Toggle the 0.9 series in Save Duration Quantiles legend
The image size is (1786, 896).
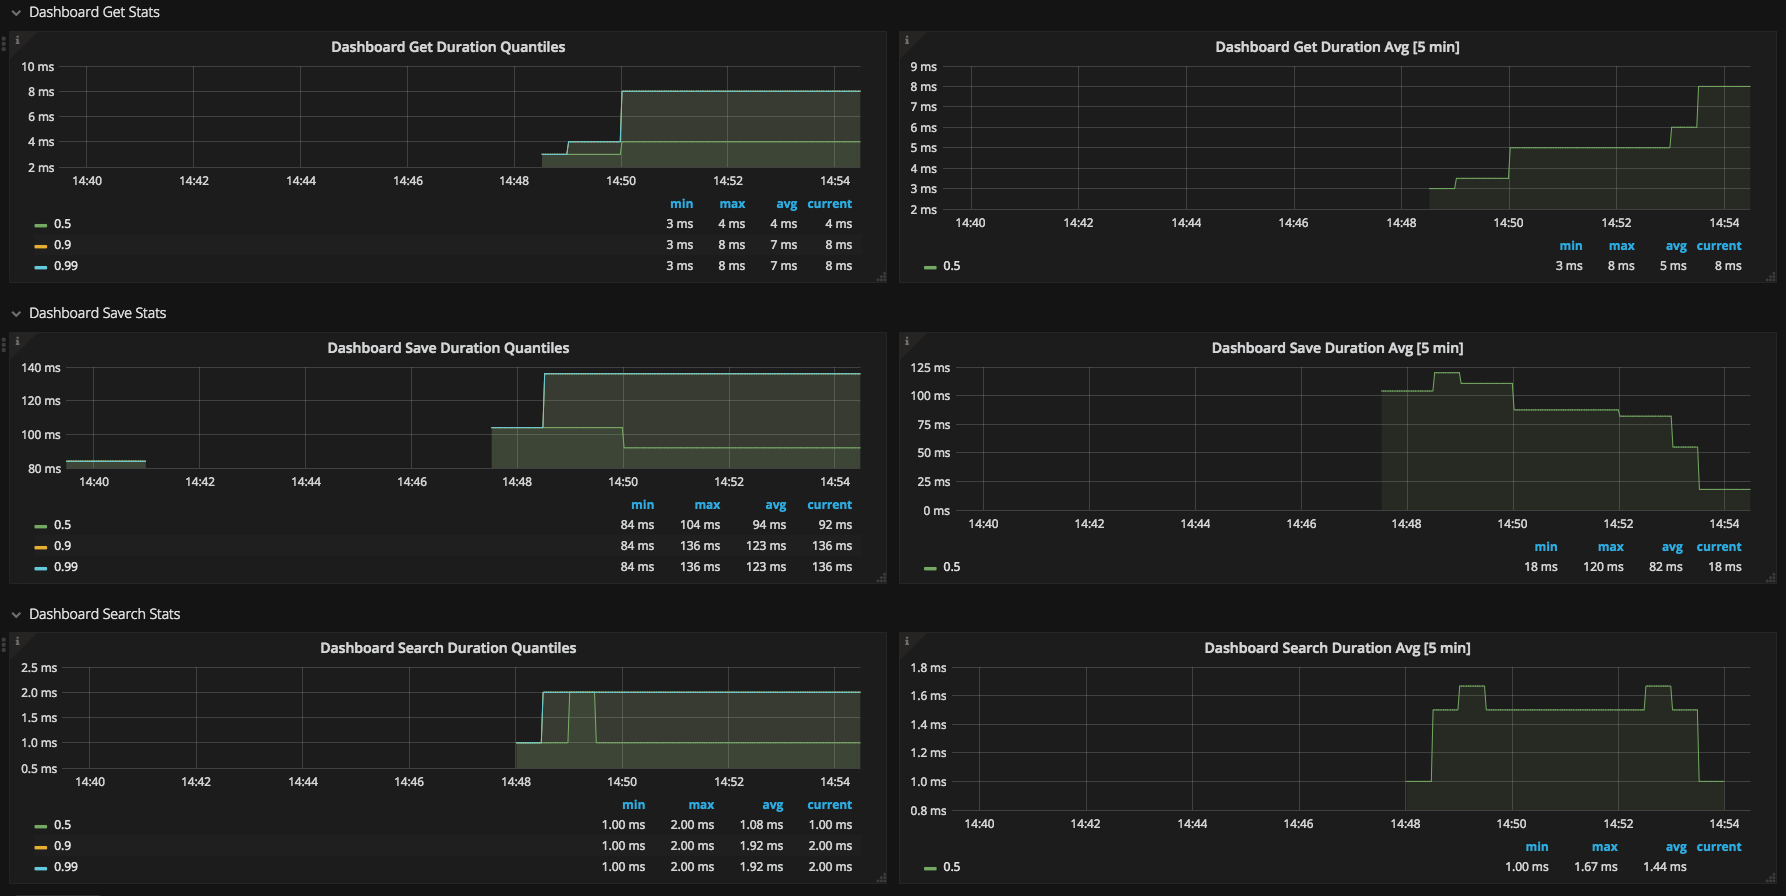[x=62, y=546]
